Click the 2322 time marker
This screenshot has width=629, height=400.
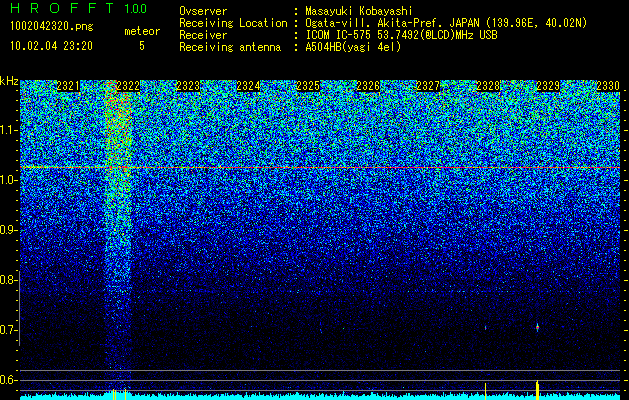tap(128, 86)
